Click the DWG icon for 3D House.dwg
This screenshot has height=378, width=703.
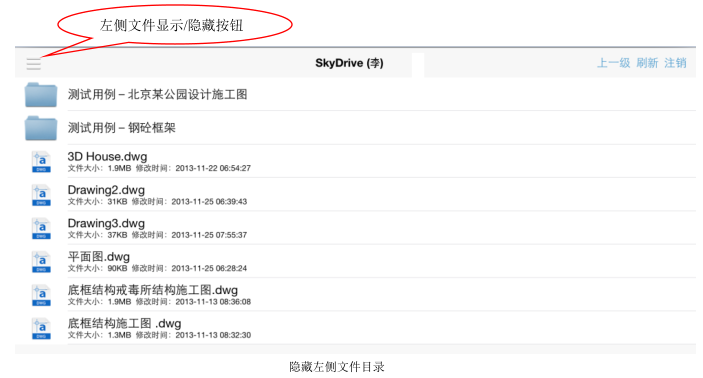41,161
